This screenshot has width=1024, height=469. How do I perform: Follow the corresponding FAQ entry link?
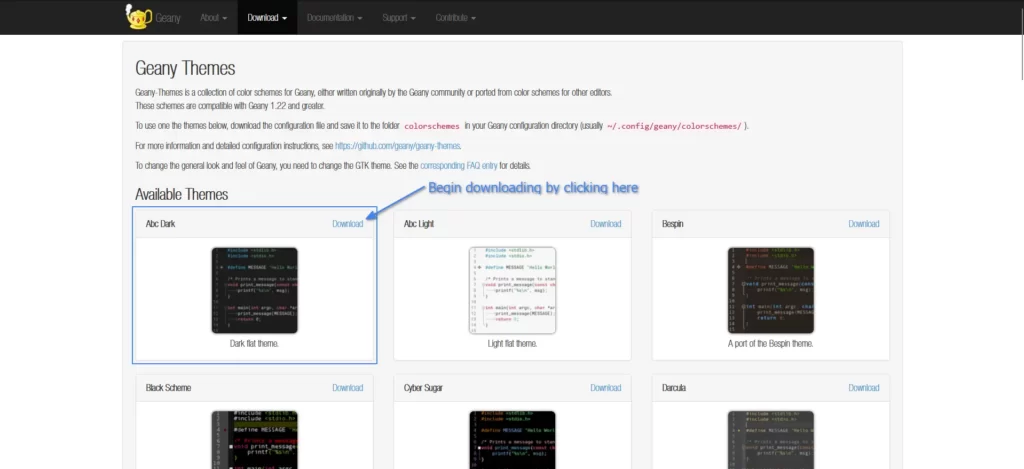tap(459, 166)
